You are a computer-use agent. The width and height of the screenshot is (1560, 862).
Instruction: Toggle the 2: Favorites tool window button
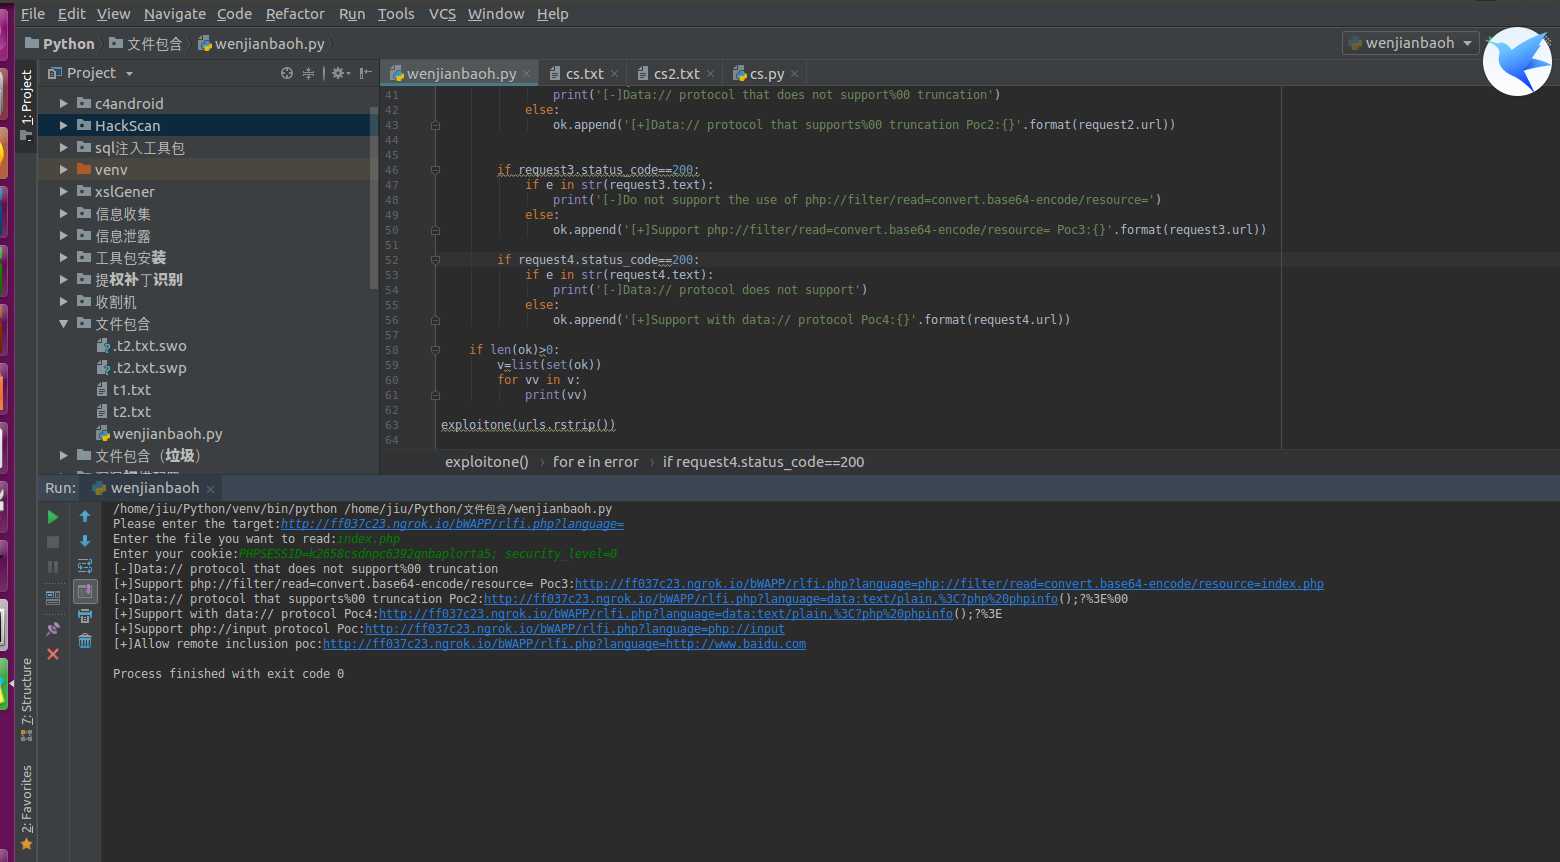[x=26, y=807]
